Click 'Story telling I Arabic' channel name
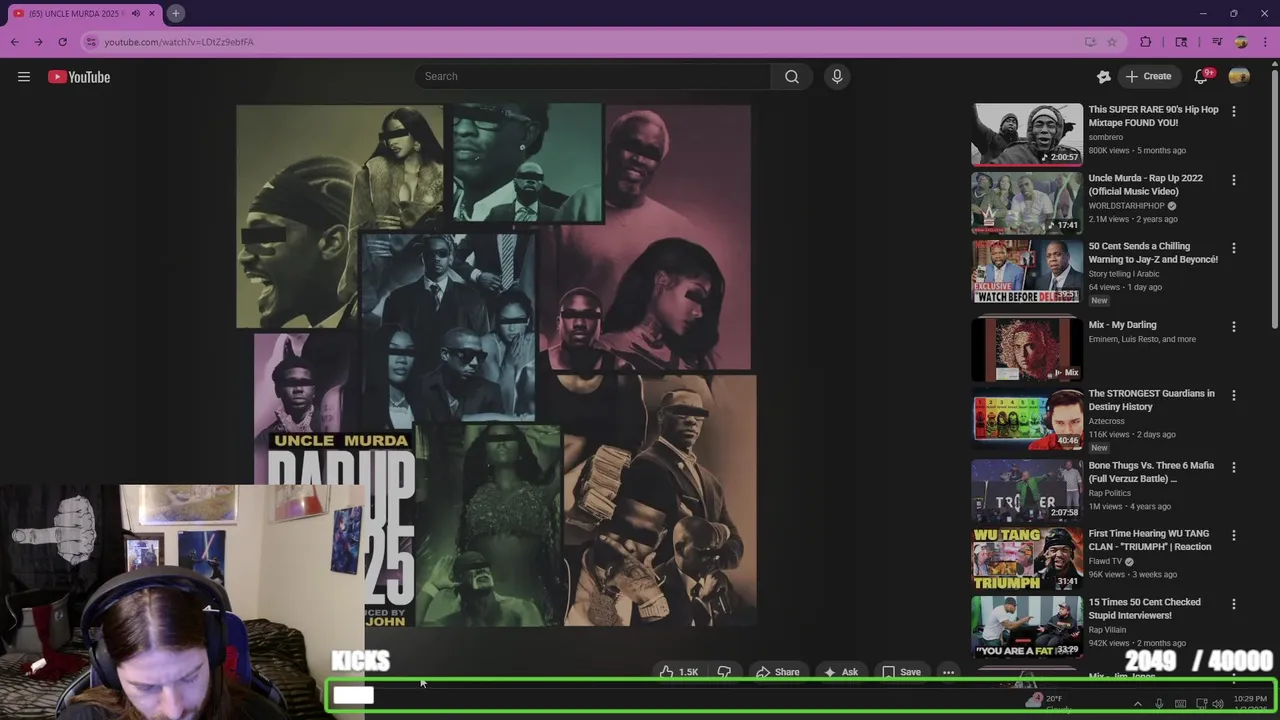Viewport: 1280px width, 720px height. 1126,274
